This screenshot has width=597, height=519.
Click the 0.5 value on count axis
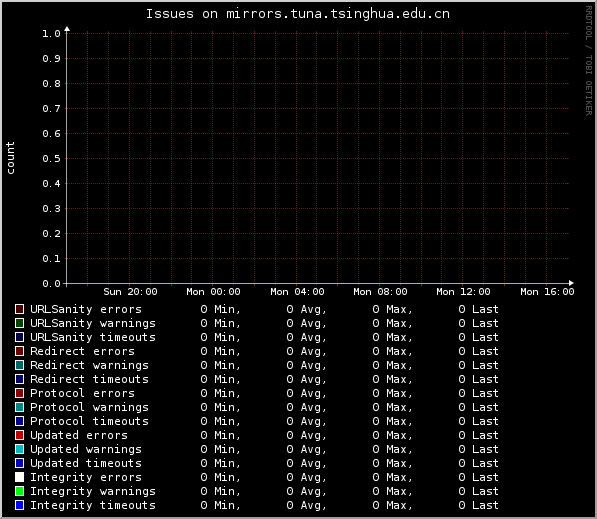pos(51,158)
